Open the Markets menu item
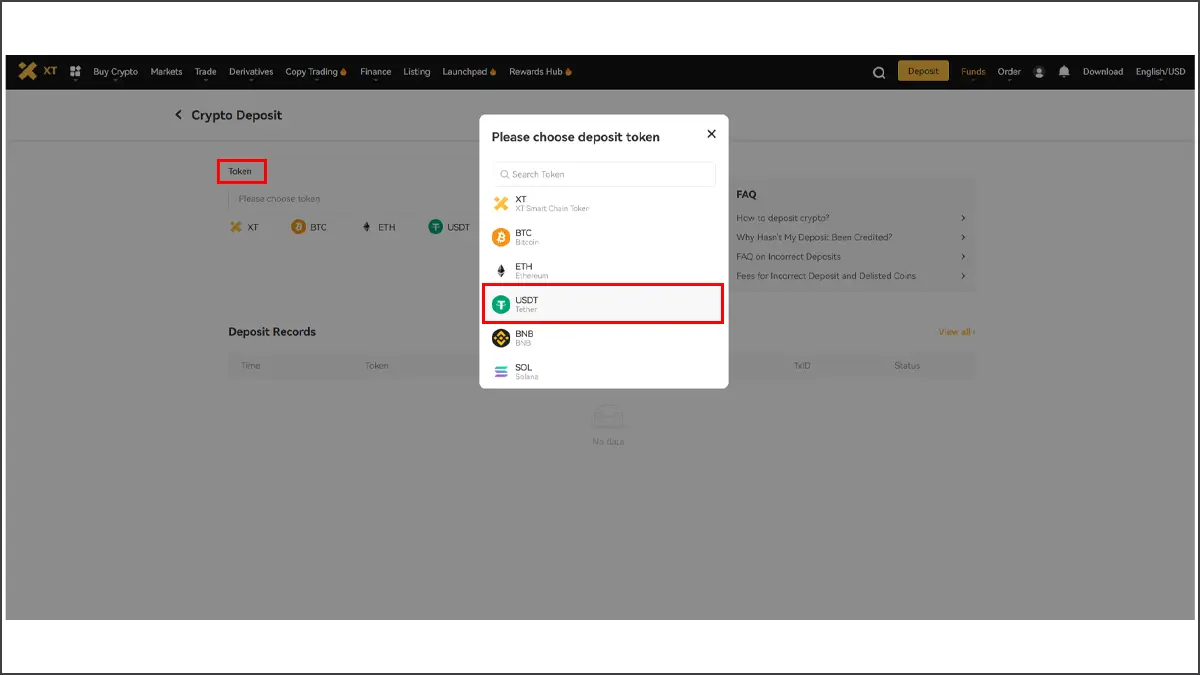The width and height of the screenshot is (1200, 675). [x=166, y=72]
